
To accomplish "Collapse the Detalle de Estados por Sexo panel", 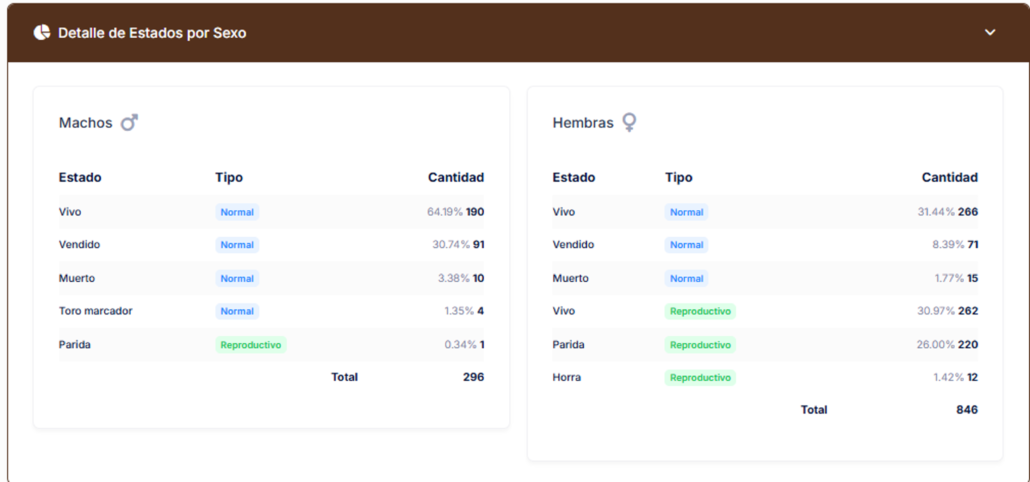I will coord(990,33).
